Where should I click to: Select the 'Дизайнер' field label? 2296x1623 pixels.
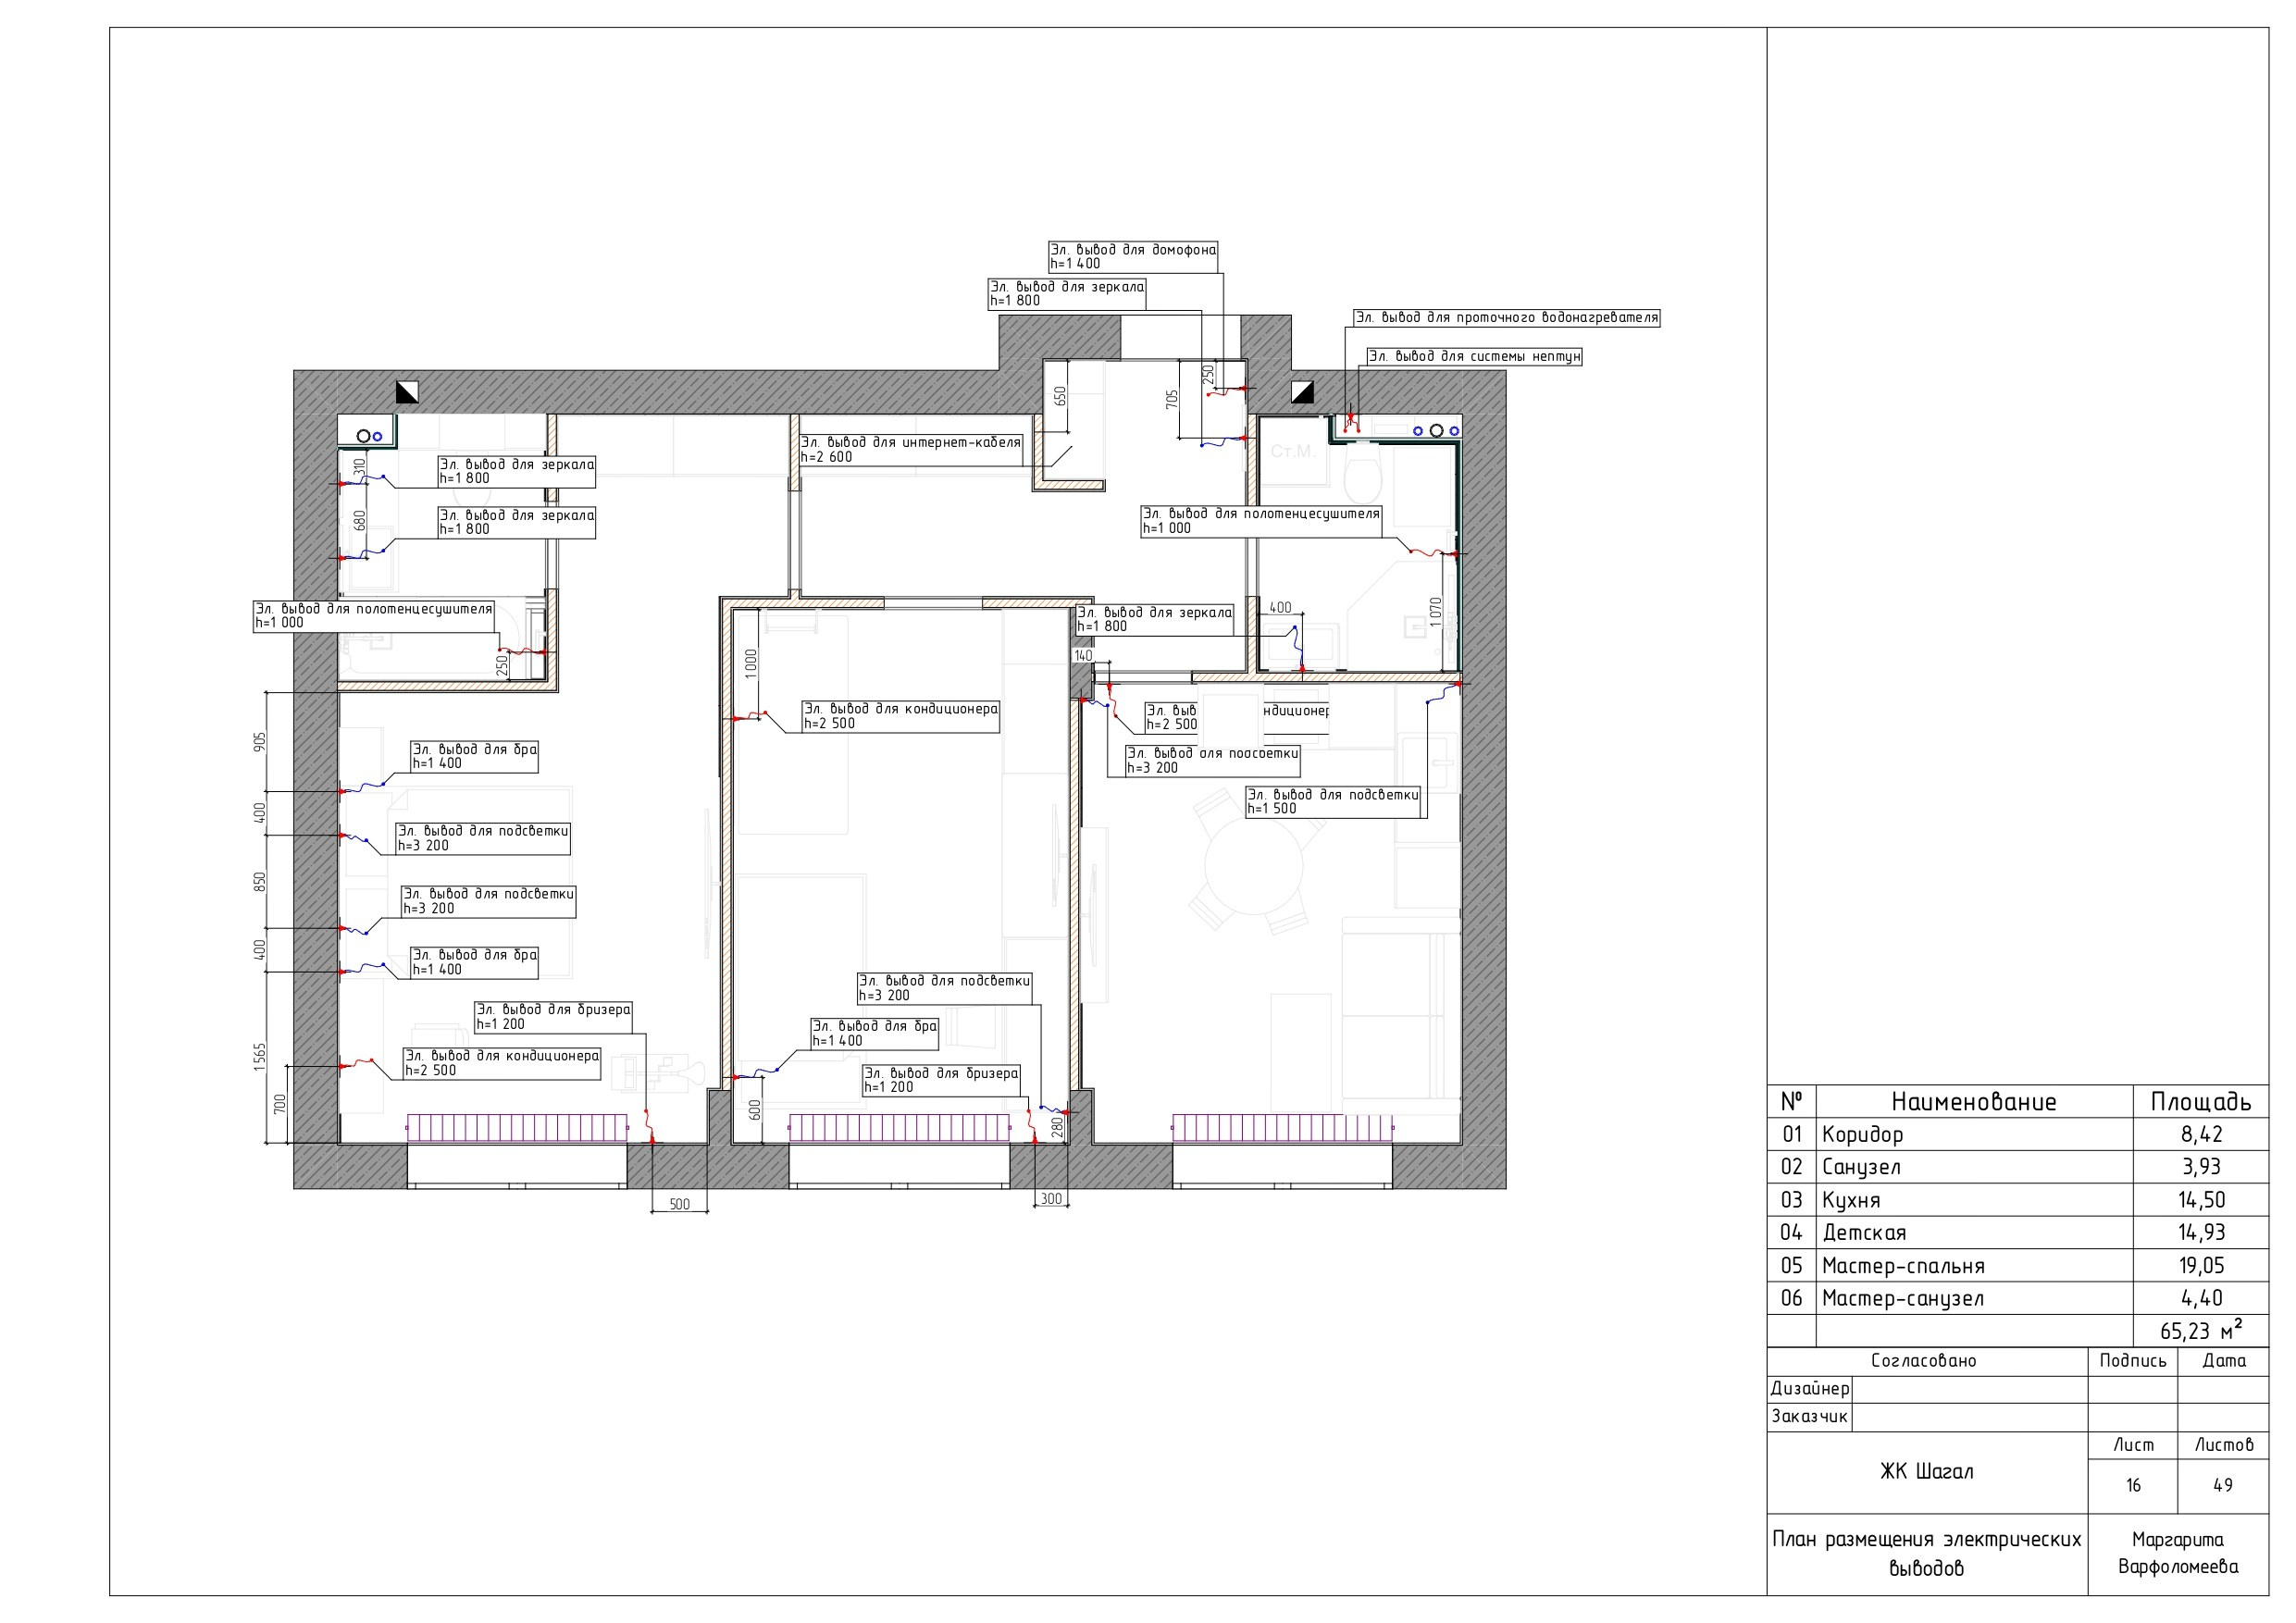1810,1389
